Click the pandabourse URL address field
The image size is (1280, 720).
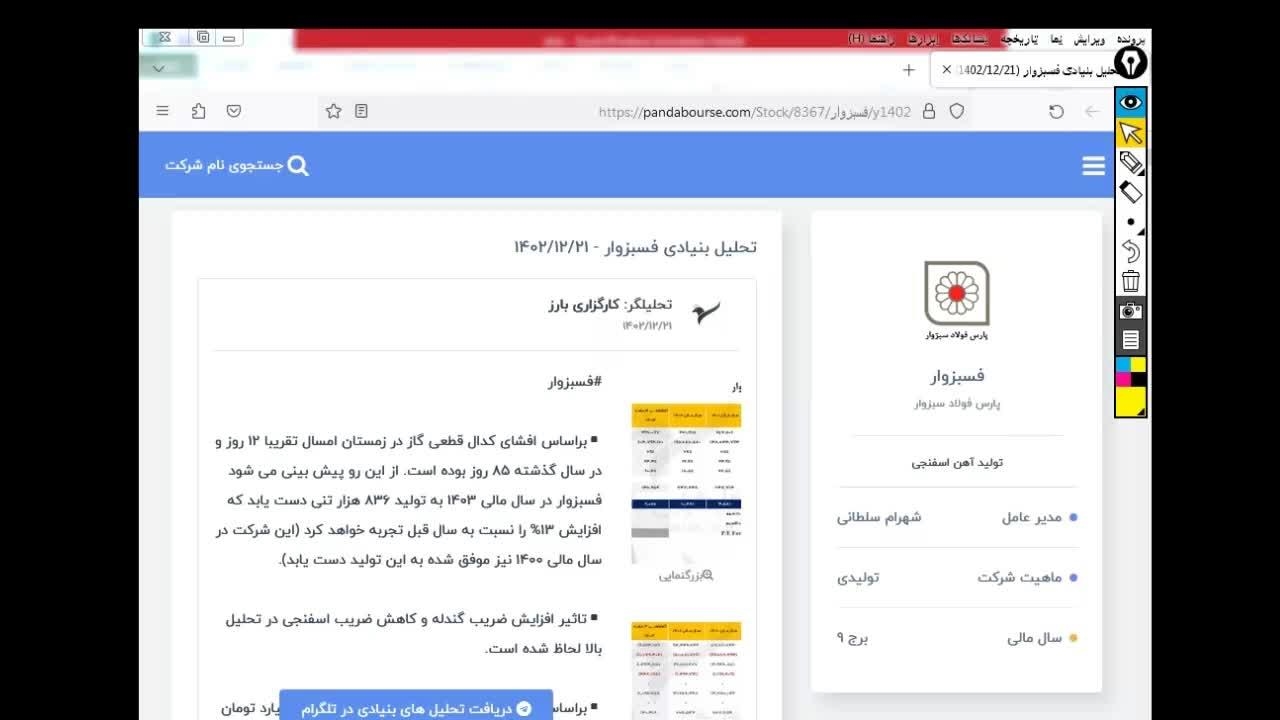tap(754, 112)
